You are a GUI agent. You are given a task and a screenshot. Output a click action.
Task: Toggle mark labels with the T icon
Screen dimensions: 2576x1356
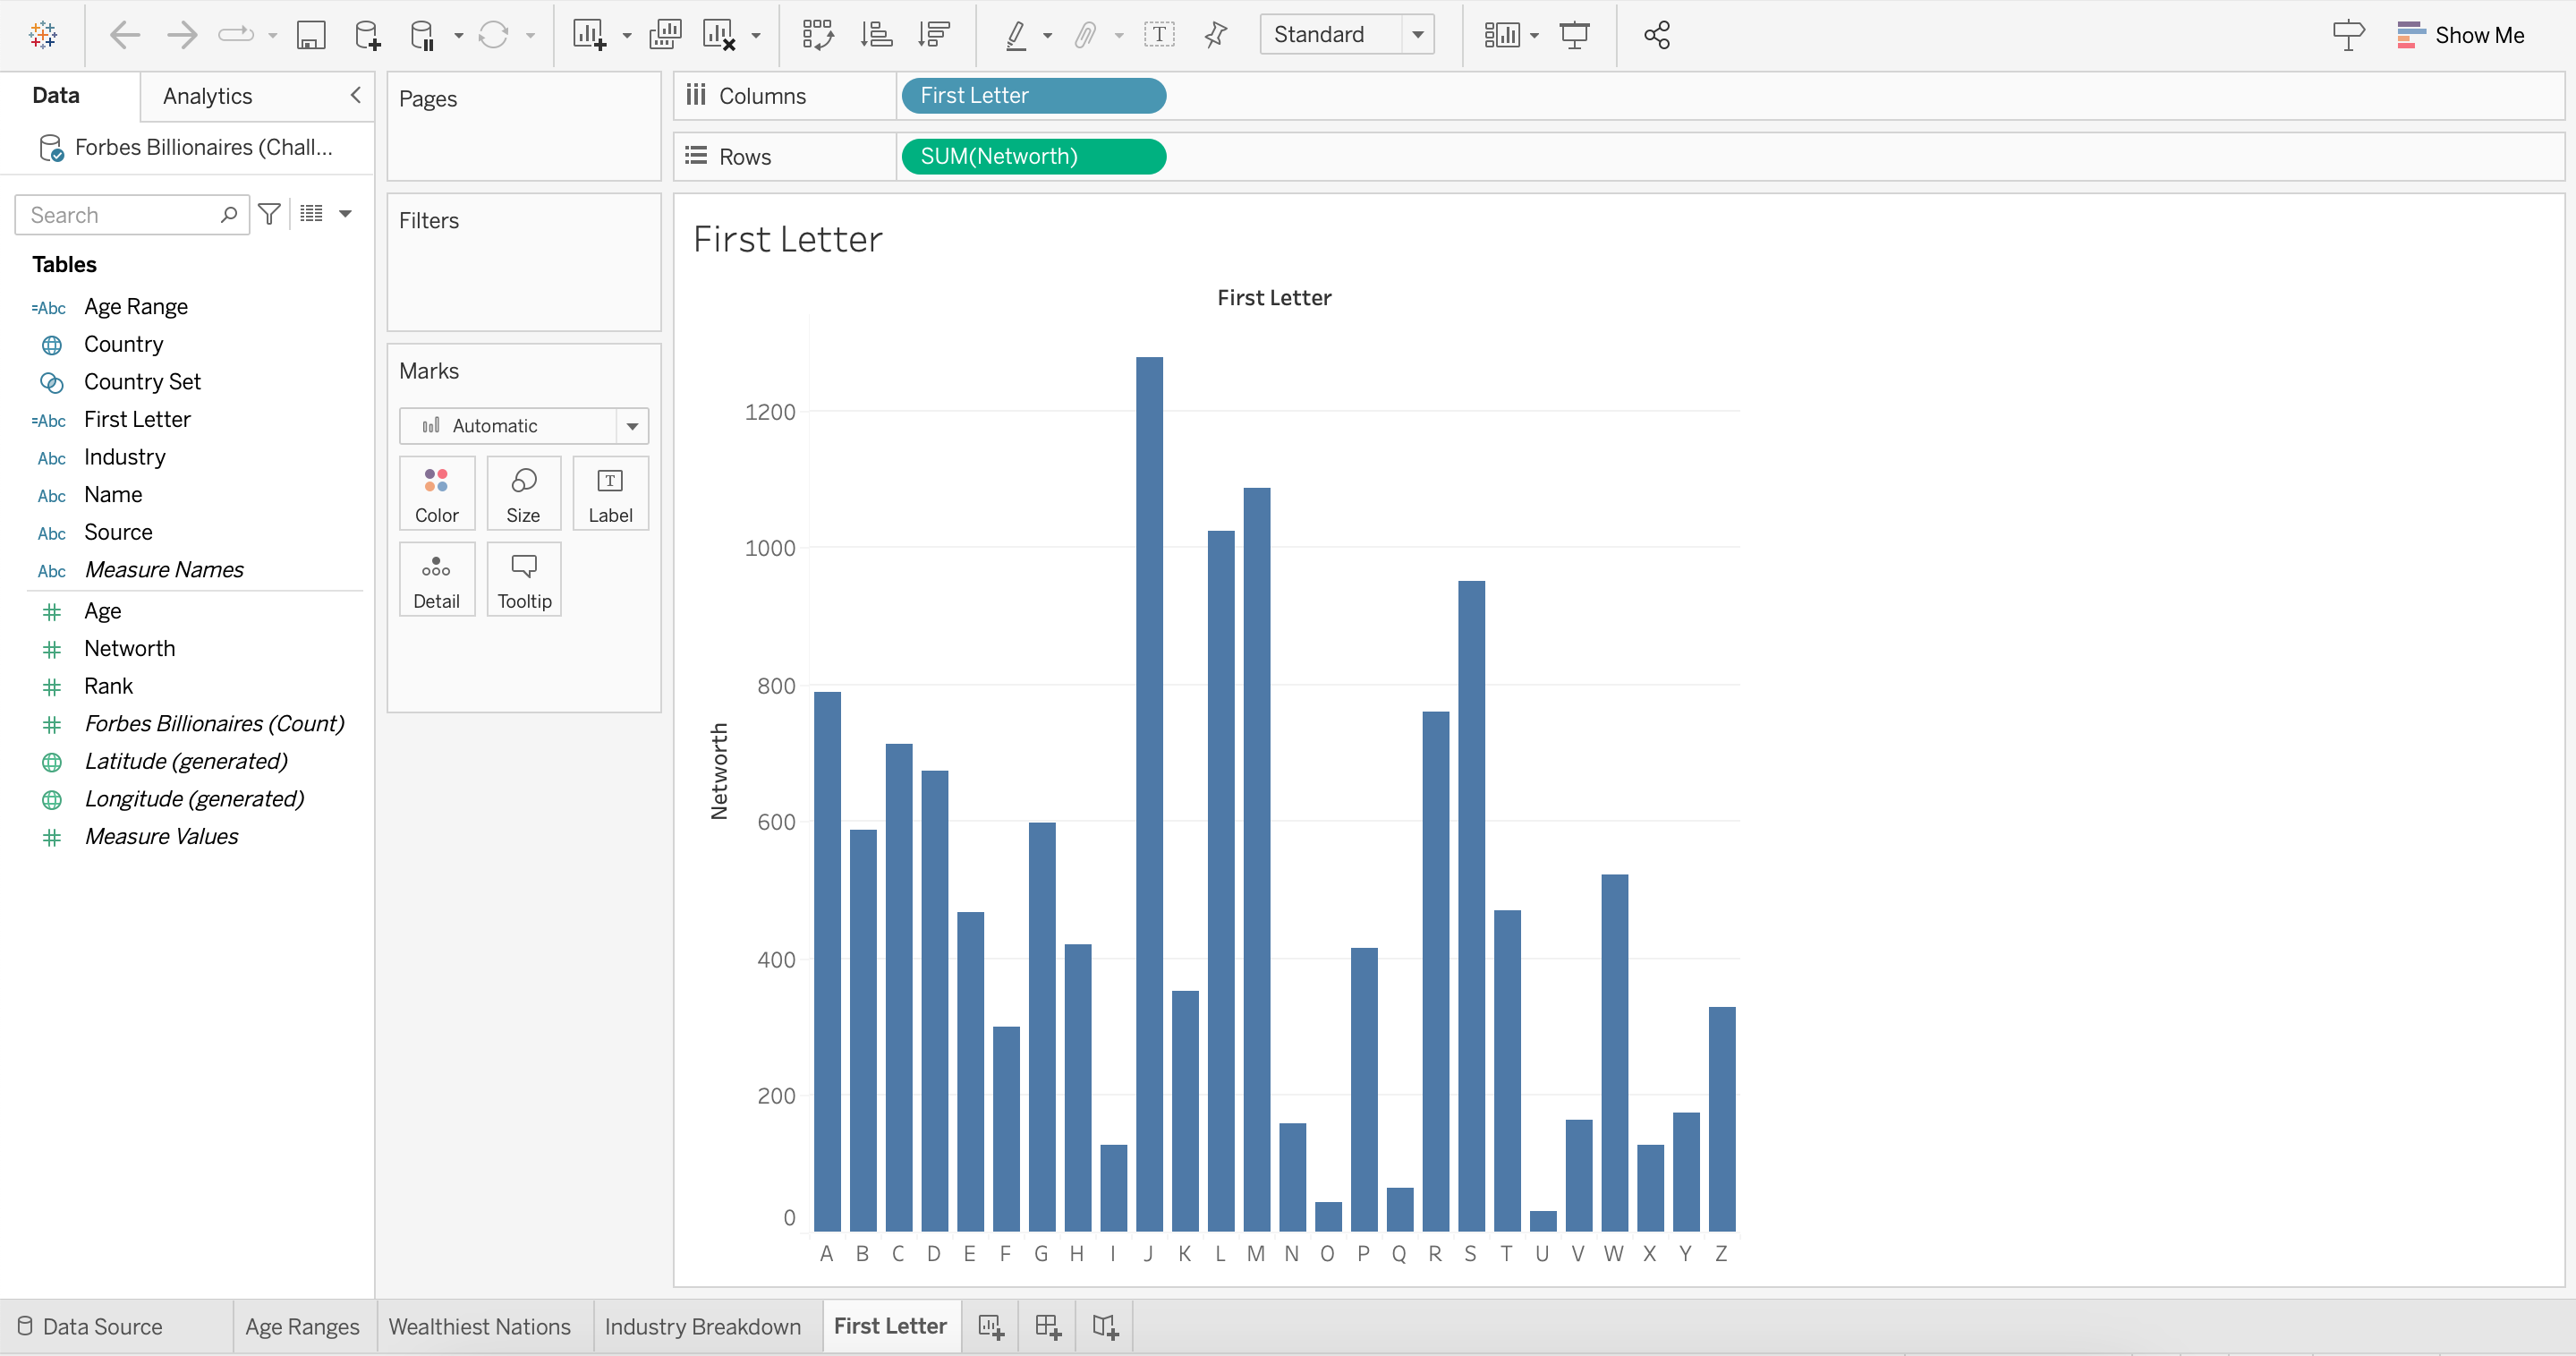click(1158, 36)
